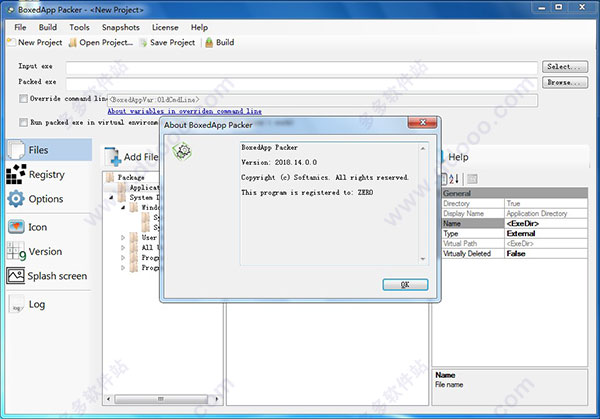Click Browse button for Packed exe

565,82
